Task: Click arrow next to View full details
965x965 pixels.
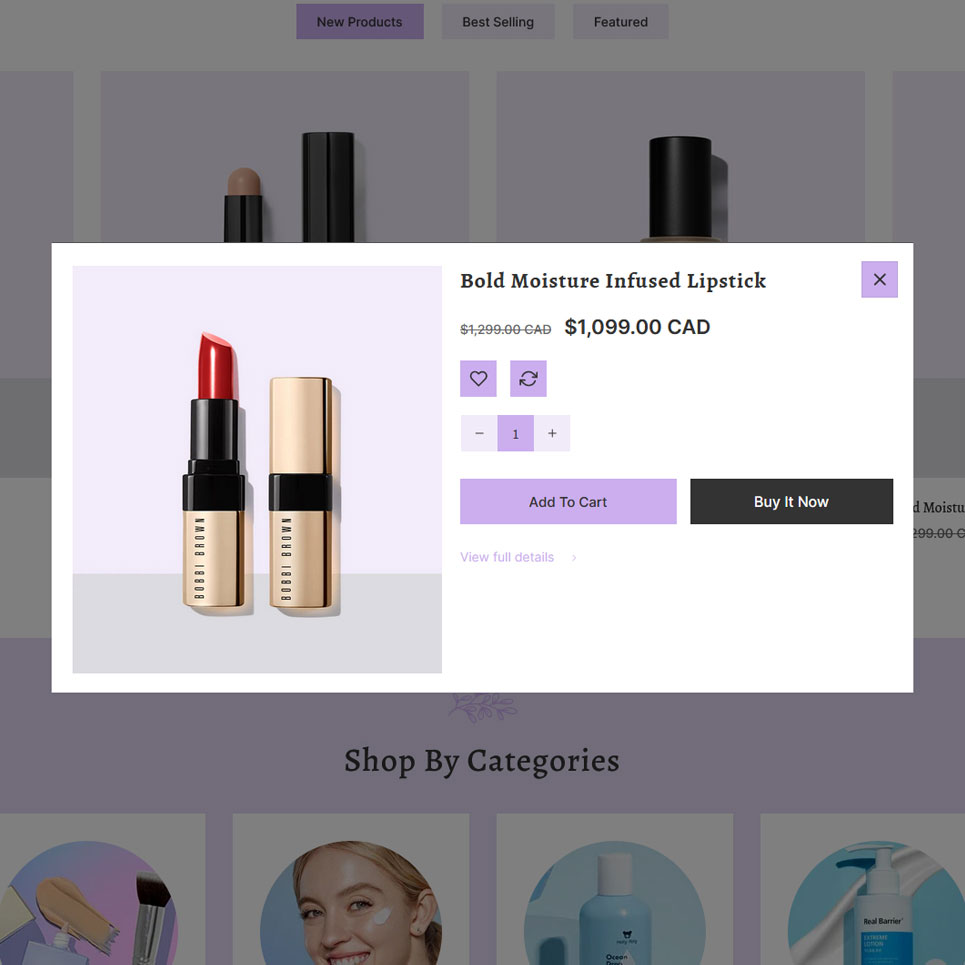Action: click(x=574, y=558)
